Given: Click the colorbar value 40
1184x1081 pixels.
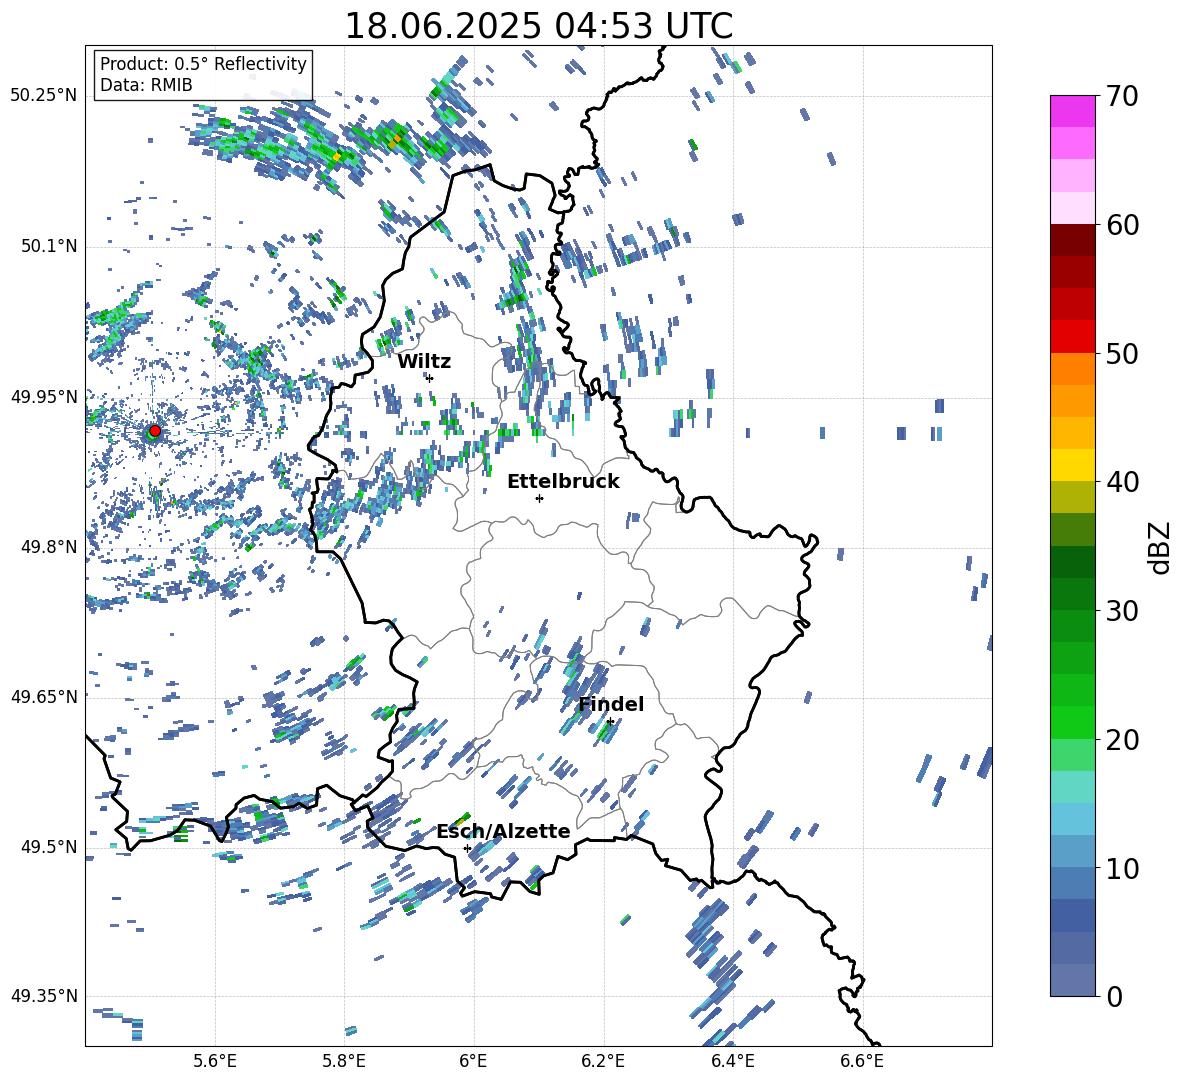Looking at the screenshot, I should point(1122,482).
